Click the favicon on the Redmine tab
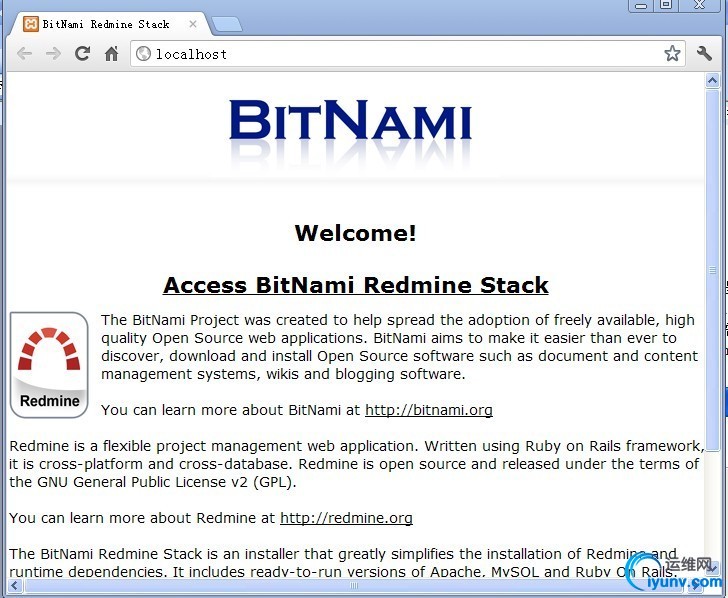Viewport: 728px width, 598px height. pos(31,24)
